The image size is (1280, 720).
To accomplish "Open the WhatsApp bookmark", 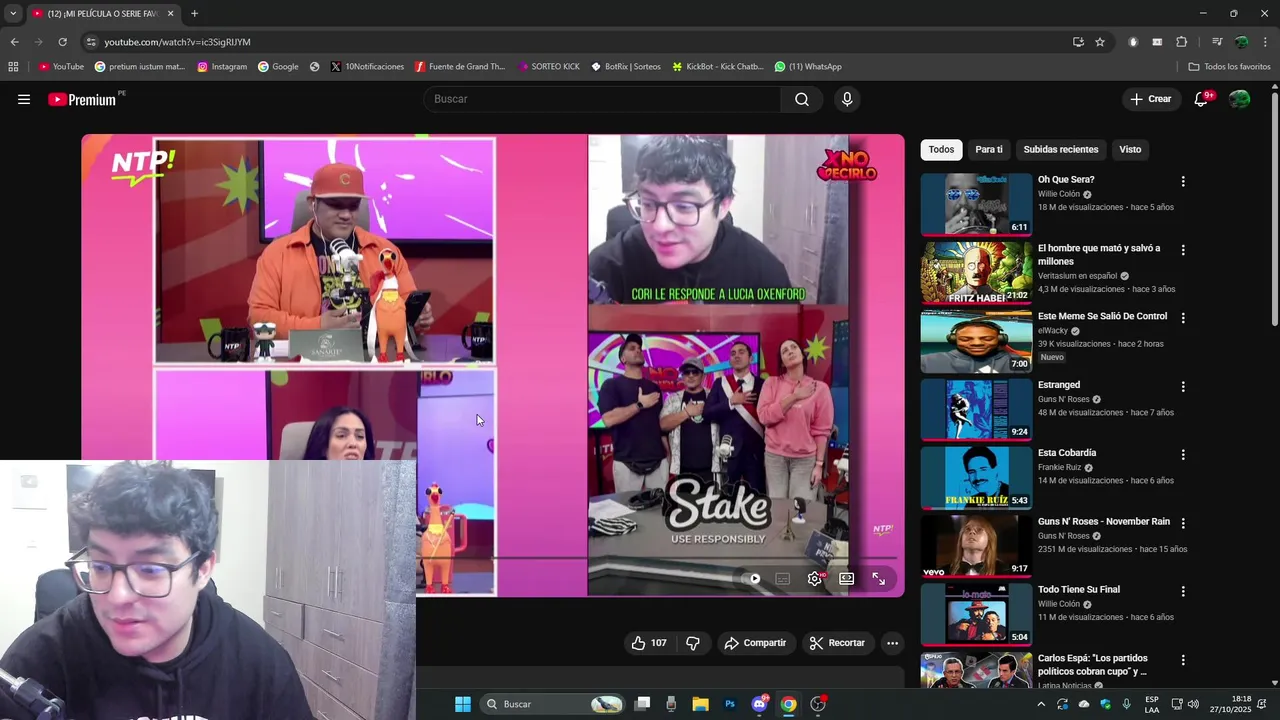I will coord(808,67).
